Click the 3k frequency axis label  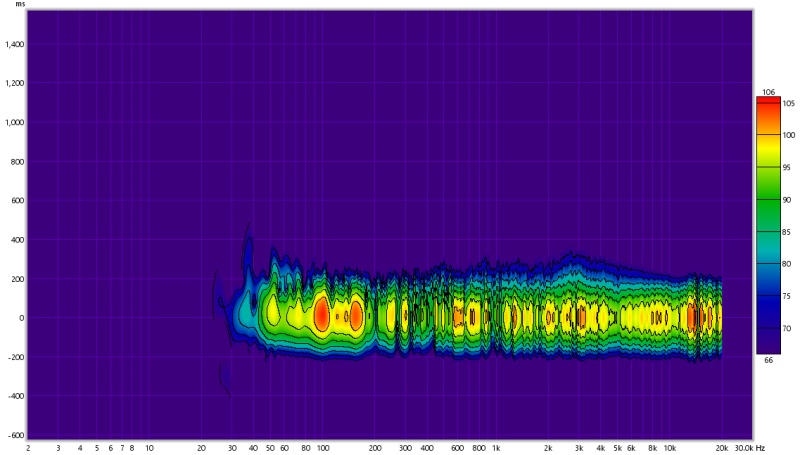(579, 448)
